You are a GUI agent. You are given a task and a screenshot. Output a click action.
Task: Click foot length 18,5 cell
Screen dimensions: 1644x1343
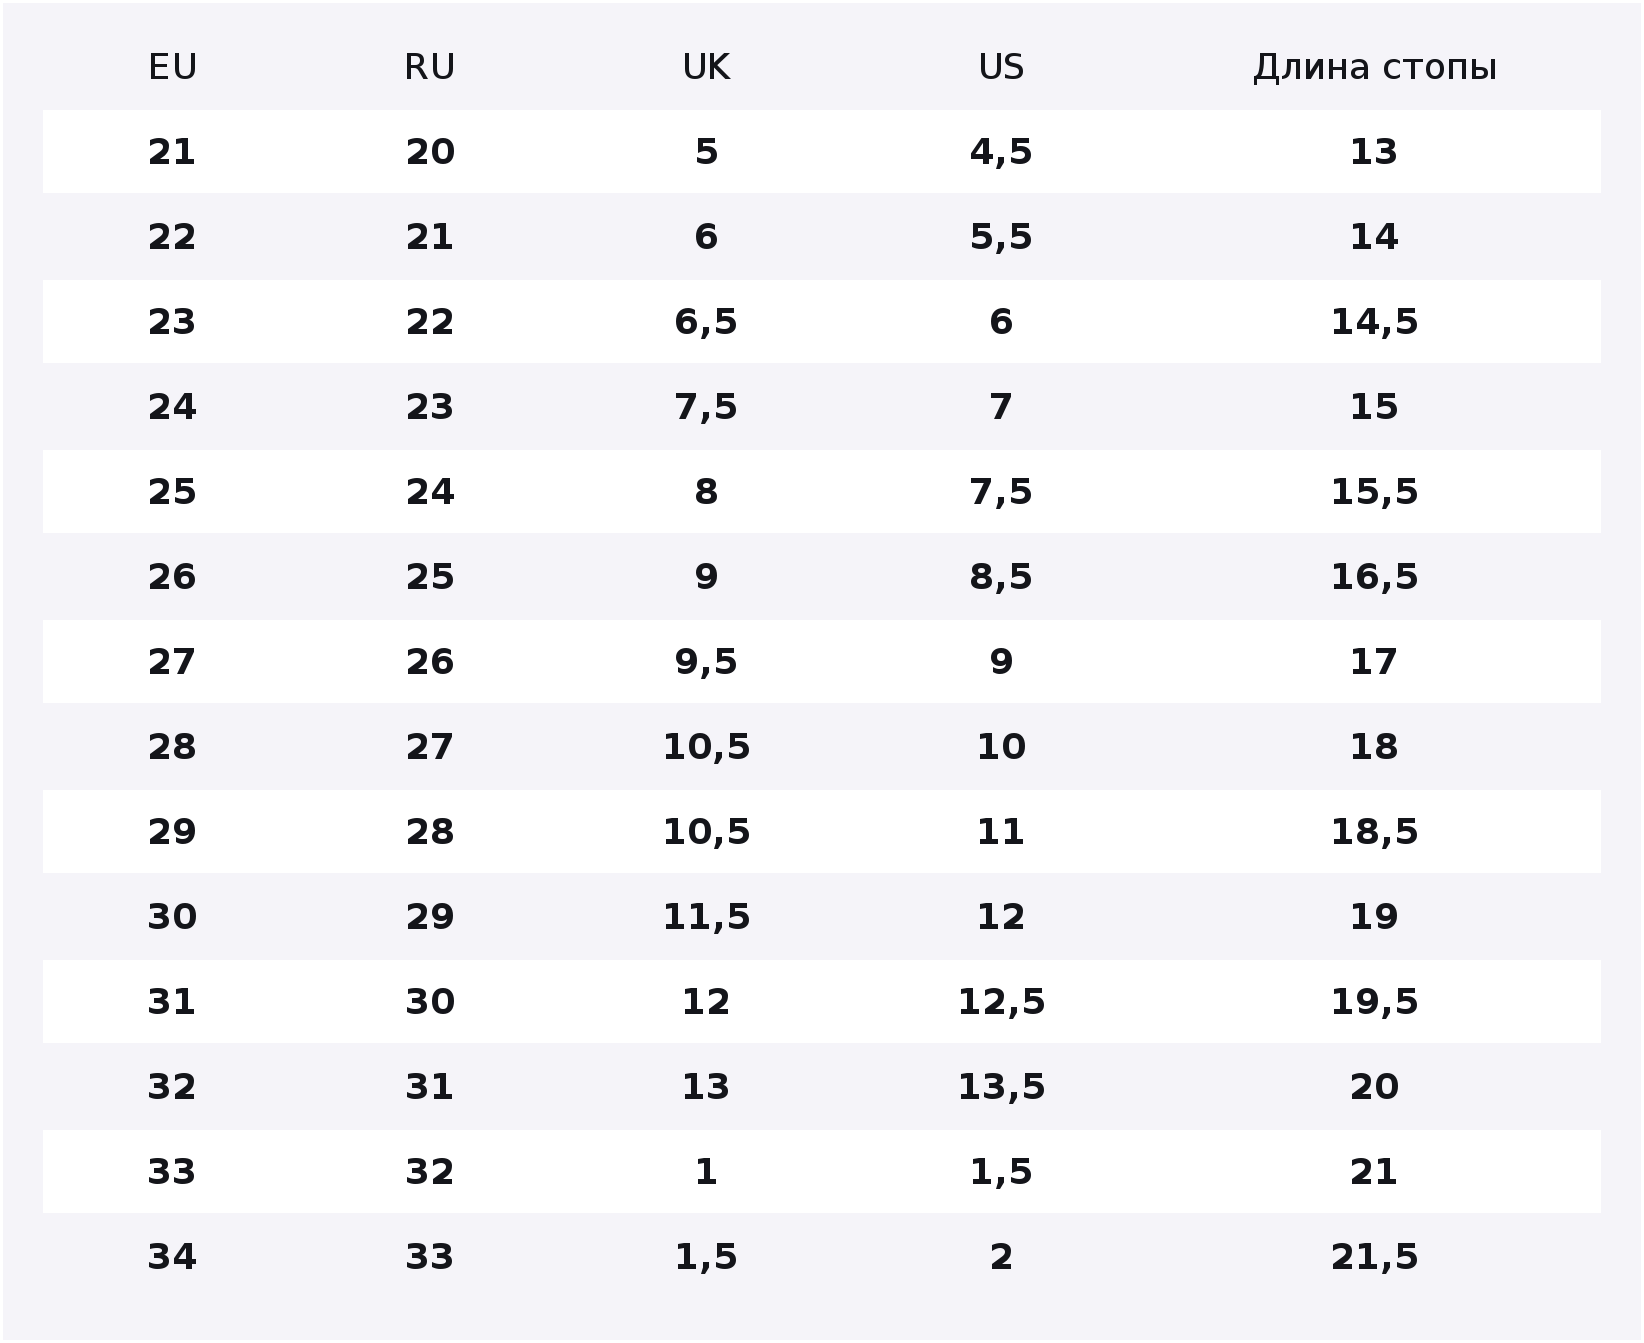(1374, 832)
